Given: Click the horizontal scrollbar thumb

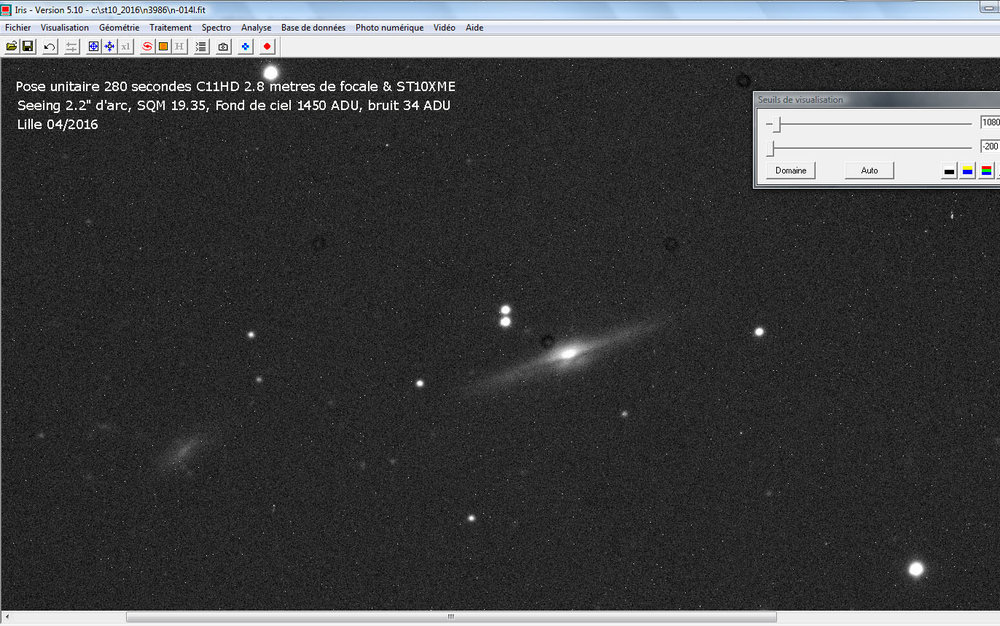Looking at the screenshot, I should pos(451,617).
